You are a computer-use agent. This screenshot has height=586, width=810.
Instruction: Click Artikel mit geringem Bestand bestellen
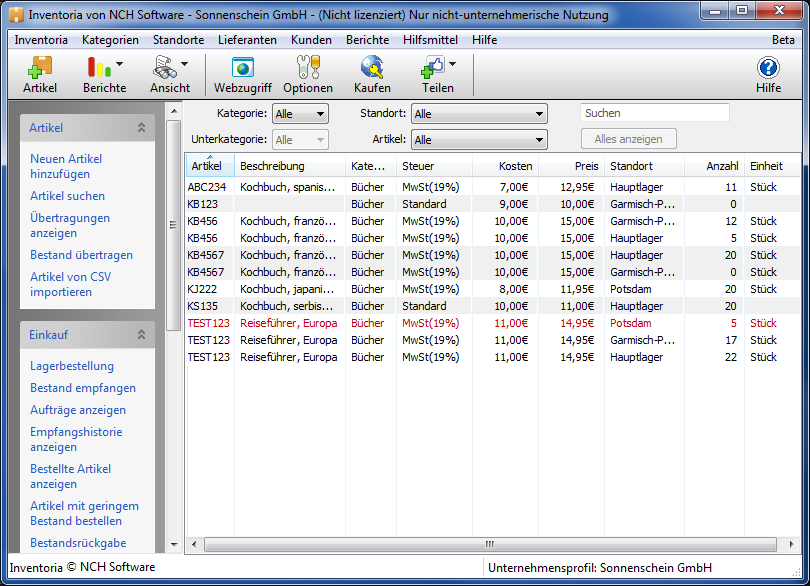click(84, 513)
